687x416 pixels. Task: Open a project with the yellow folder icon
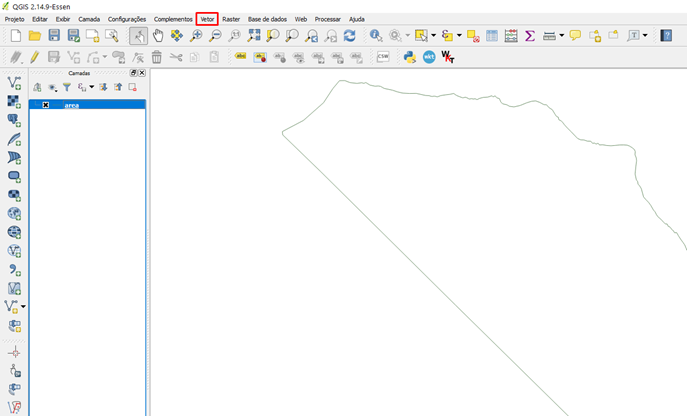pos(35,36)
